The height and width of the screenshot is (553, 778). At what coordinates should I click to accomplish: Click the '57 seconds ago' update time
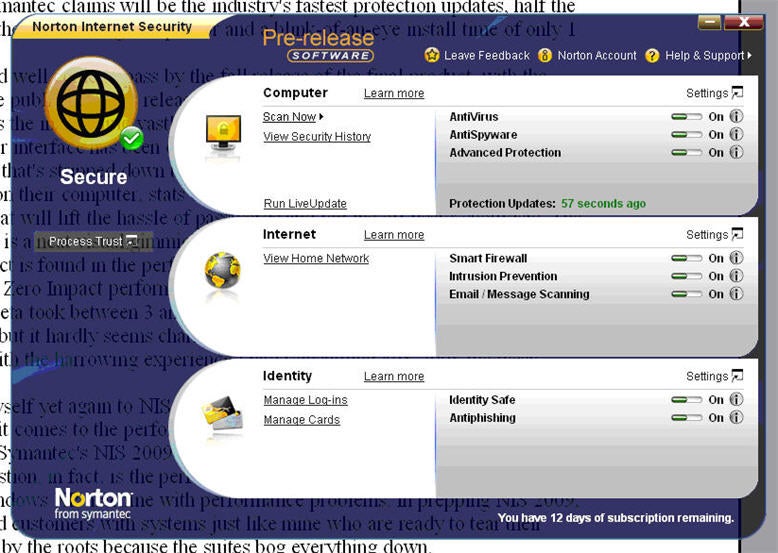603,203
